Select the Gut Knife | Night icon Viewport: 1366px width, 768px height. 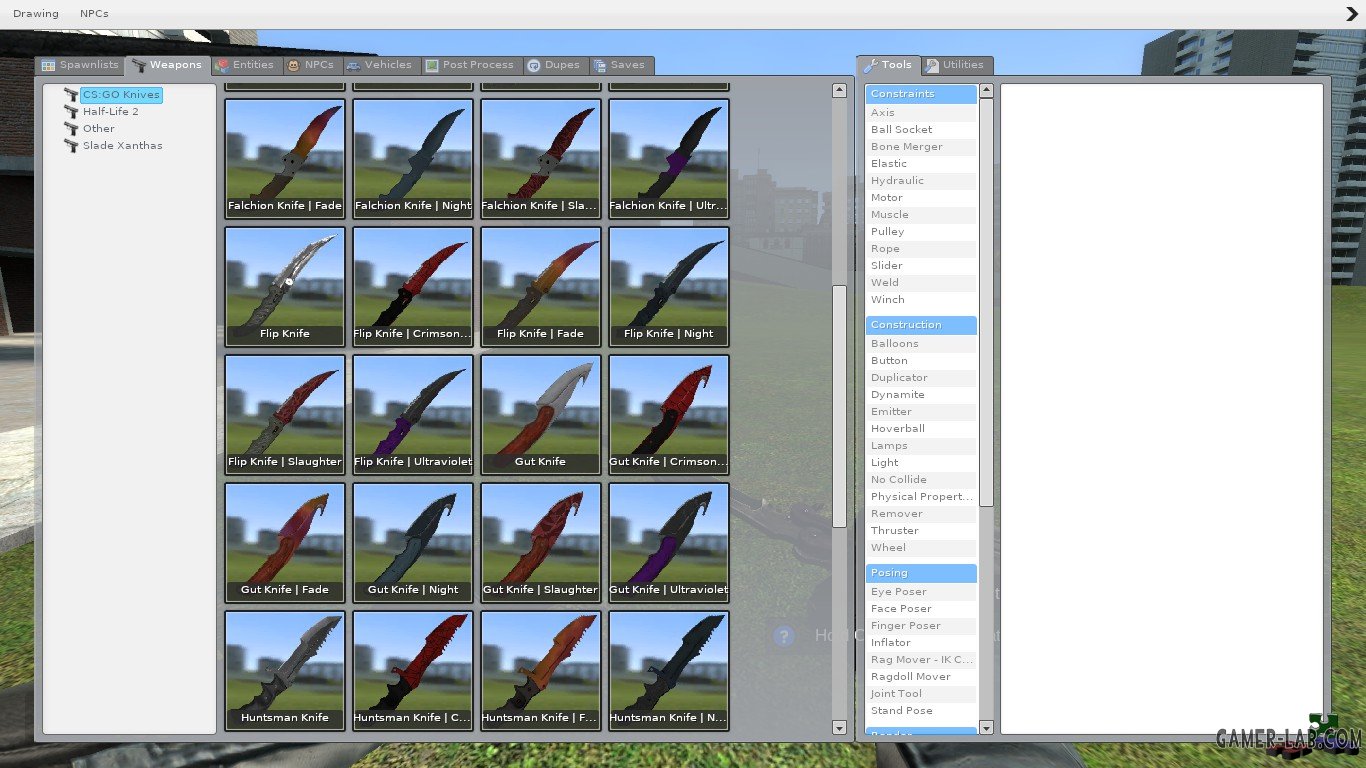pos(413,543)
